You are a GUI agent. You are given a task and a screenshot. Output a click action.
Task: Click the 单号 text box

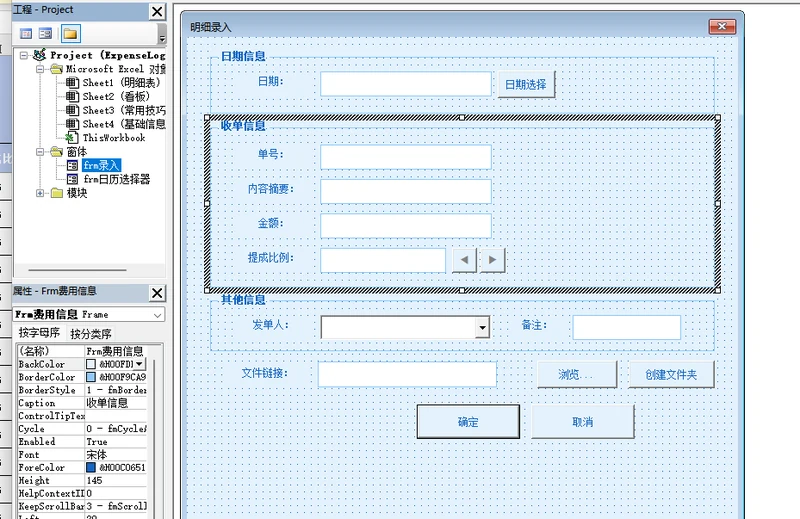click(406, 157)
